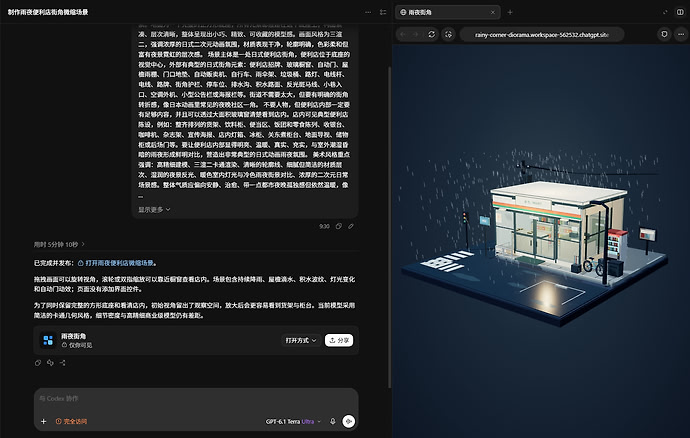
Task: Click the conversation title 制作雨夜便利店街角微缩场景
Action: pyautogui.click(x=48, y=12)
